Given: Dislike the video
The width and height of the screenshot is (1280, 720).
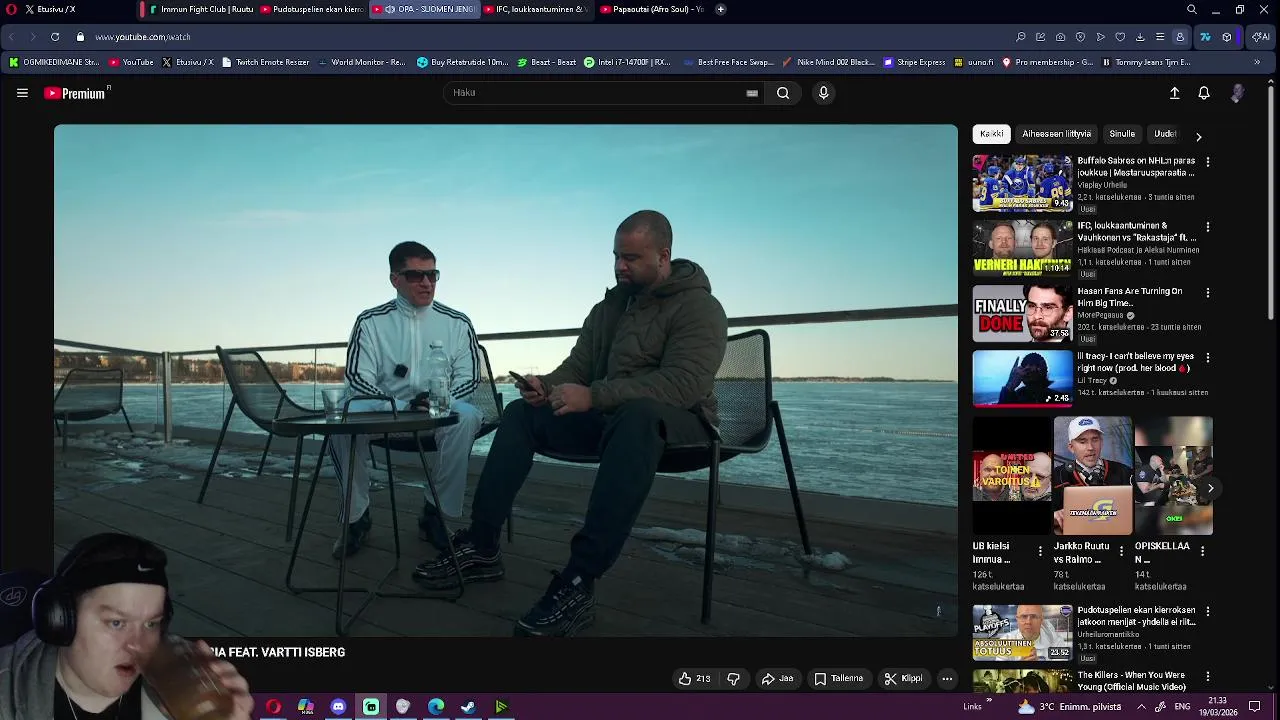Looking at the screenshot, I should pos(733,679).
